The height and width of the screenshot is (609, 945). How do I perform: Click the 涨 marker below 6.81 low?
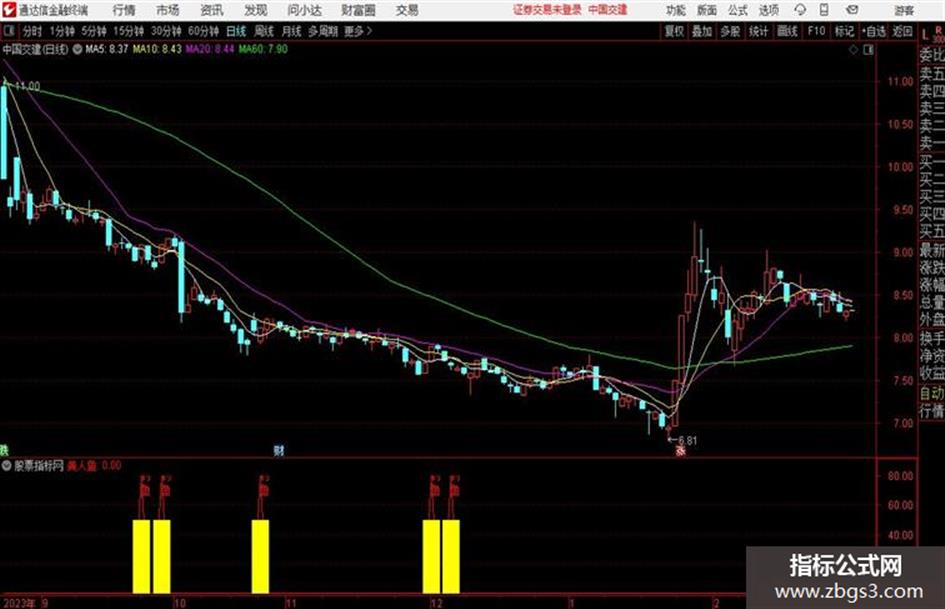point(680,450)
